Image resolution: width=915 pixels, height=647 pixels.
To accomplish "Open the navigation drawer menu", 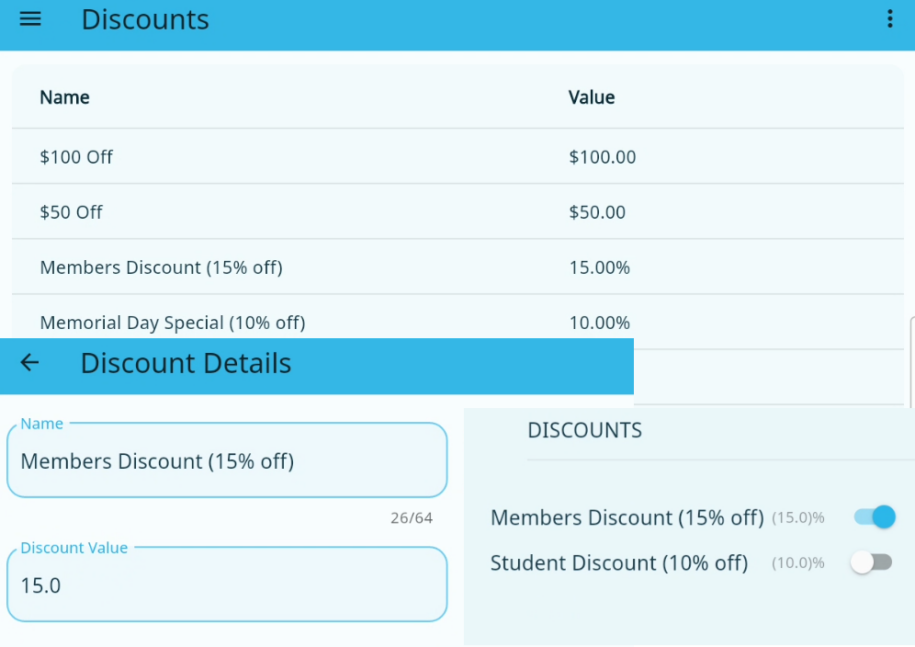I will pos(29,18).
